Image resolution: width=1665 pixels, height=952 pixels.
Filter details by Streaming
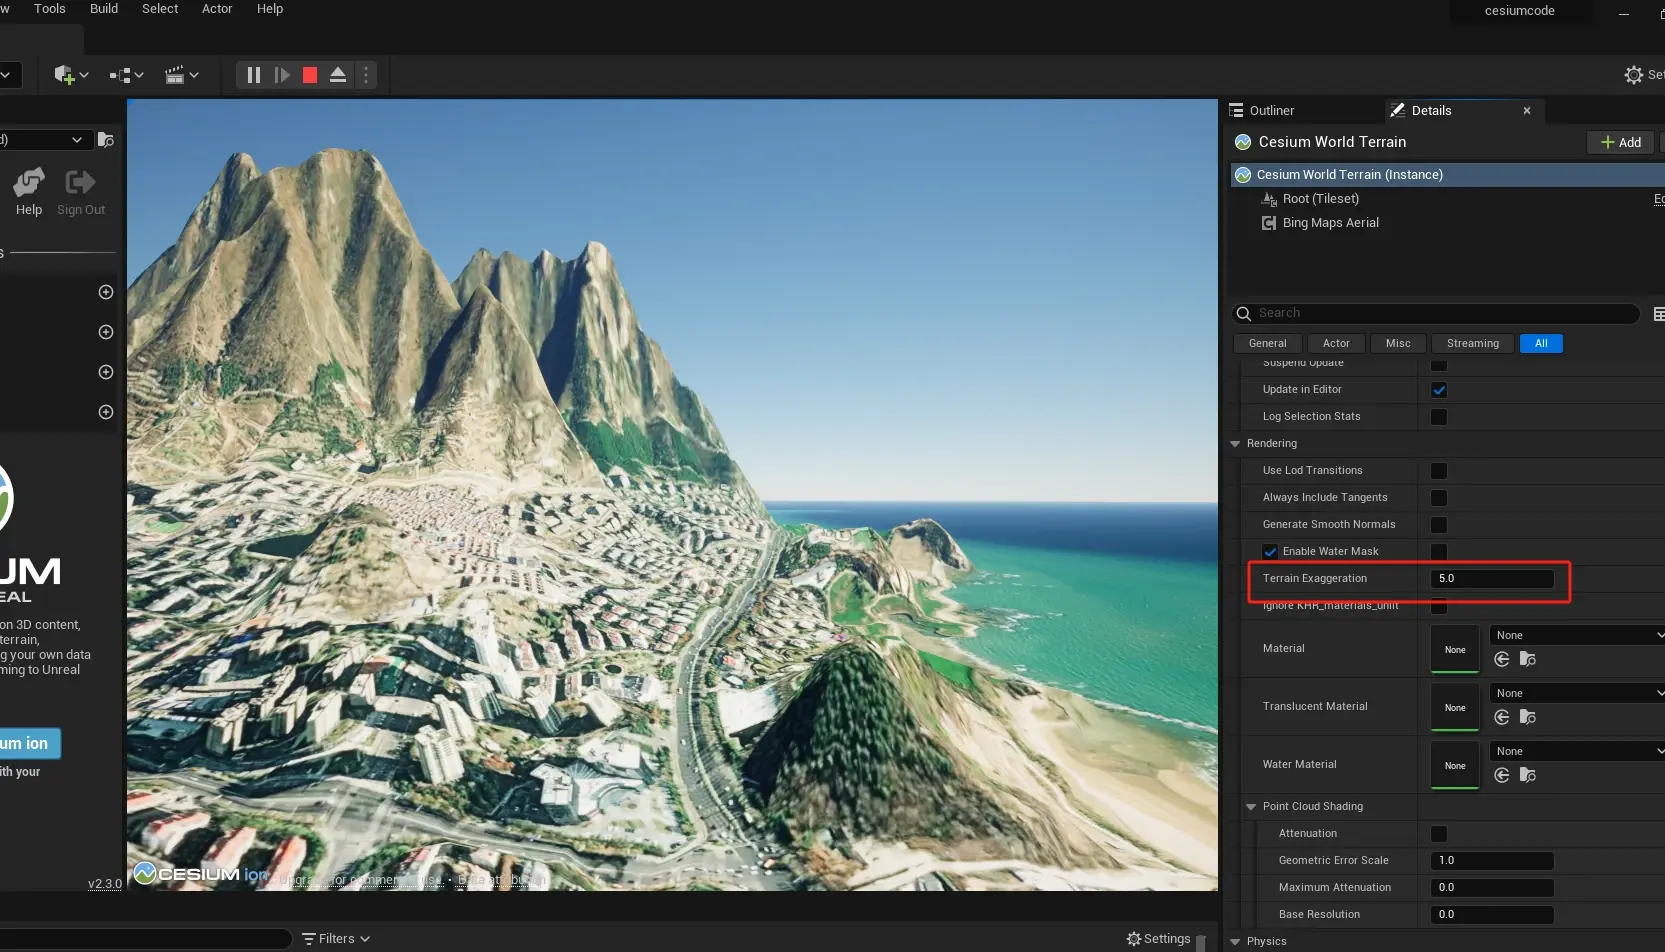coord(1473,344)
